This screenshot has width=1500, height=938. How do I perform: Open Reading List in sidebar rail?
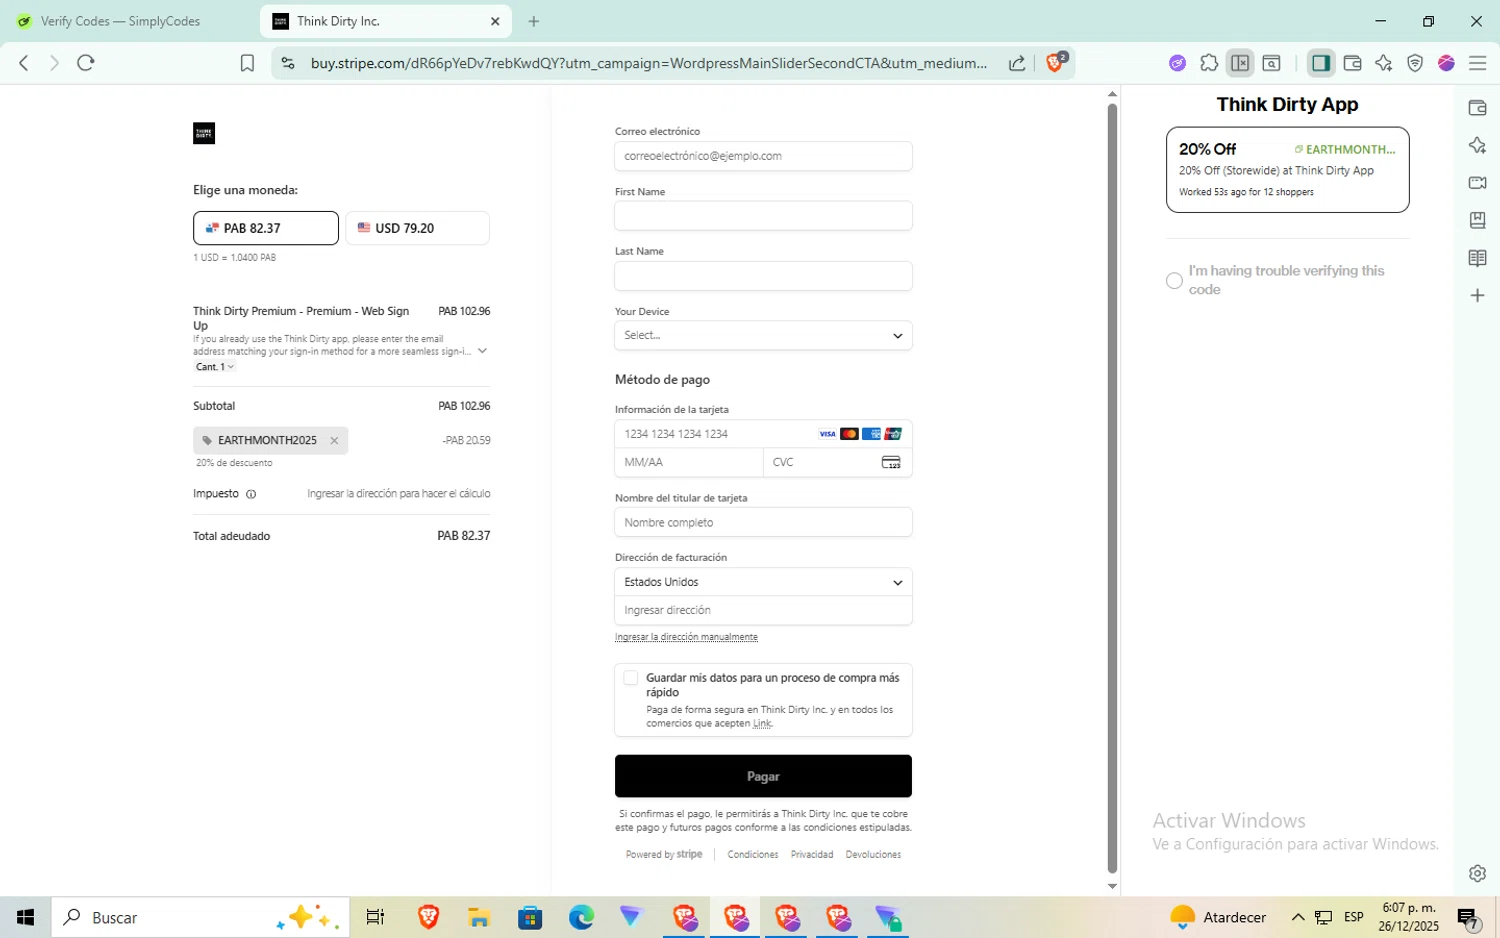(1477, 258)
